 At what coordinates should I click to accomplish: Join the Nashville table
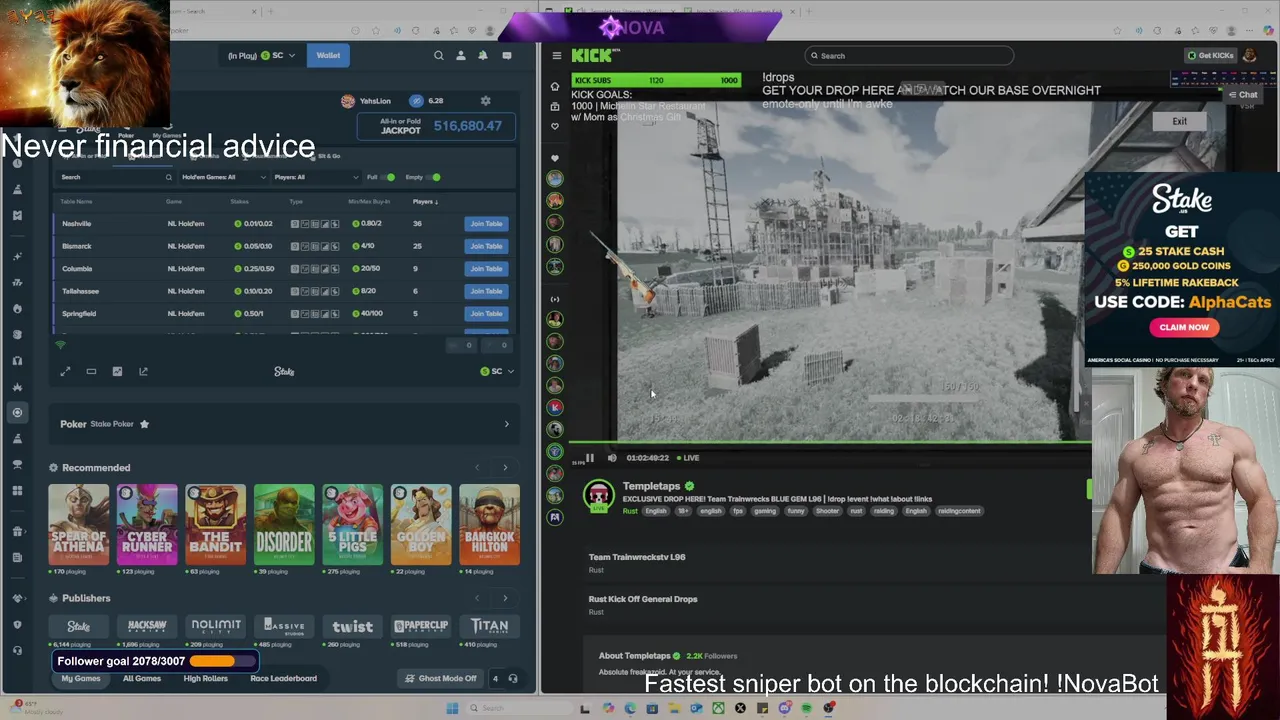[x=486, y=224]
